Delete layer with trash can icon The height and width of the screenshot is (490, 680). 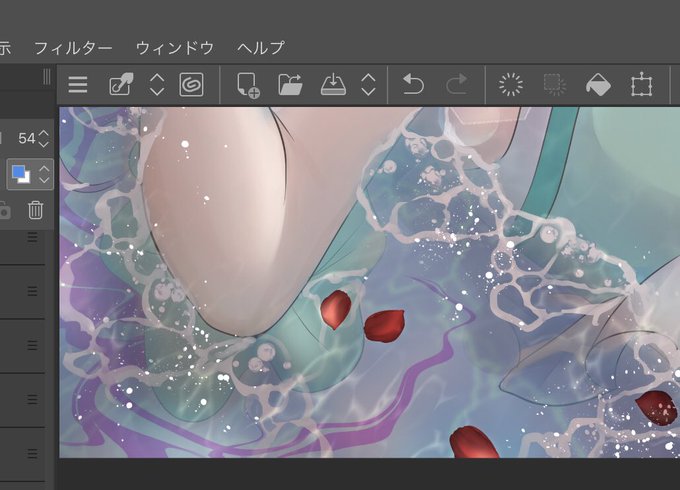36,210
